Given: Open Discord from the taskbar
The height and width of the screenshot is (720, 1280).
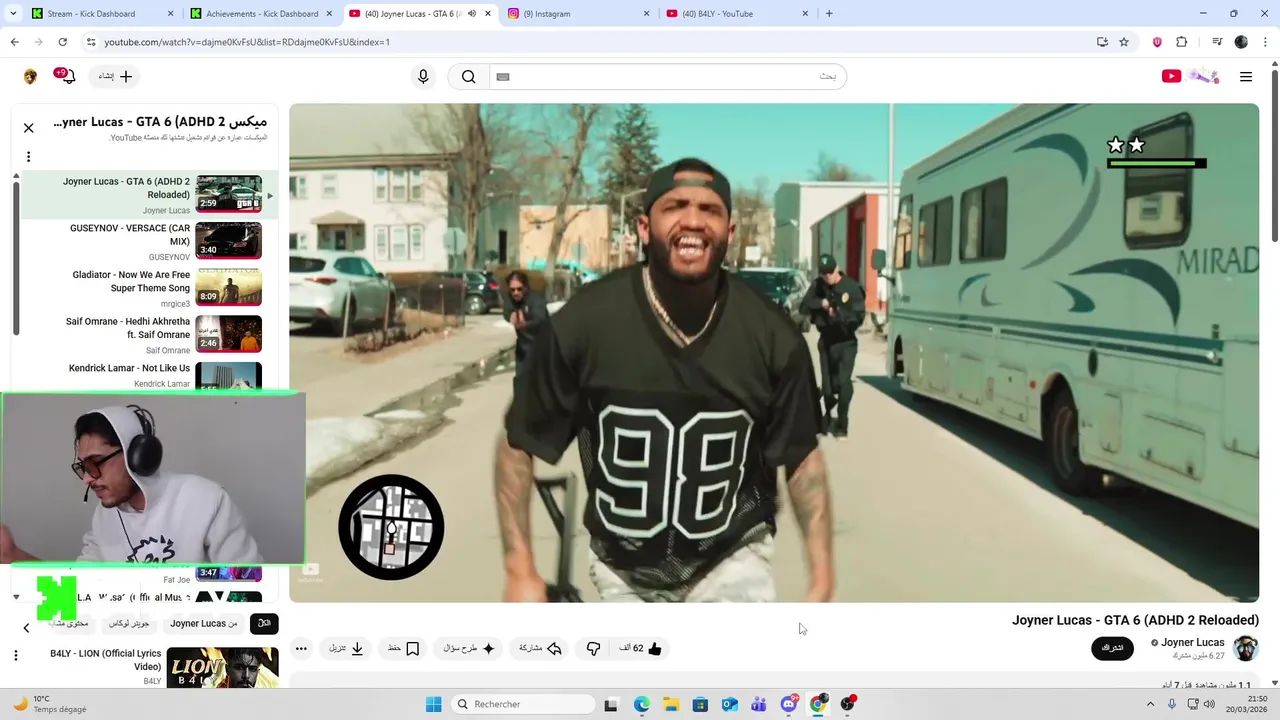Looking at the screenshot, I should pos(788,704).
